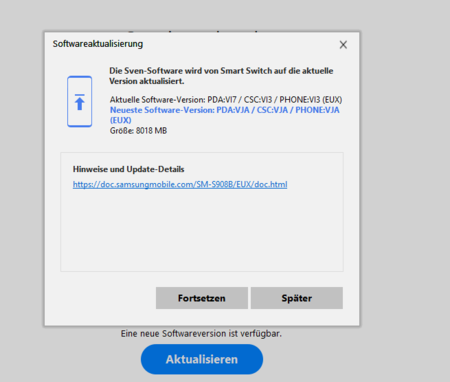The width and height of the screenshot is (450, 382).
Task: Click the blue Neueste Software-Version label
Action: (x=162, y=110)
